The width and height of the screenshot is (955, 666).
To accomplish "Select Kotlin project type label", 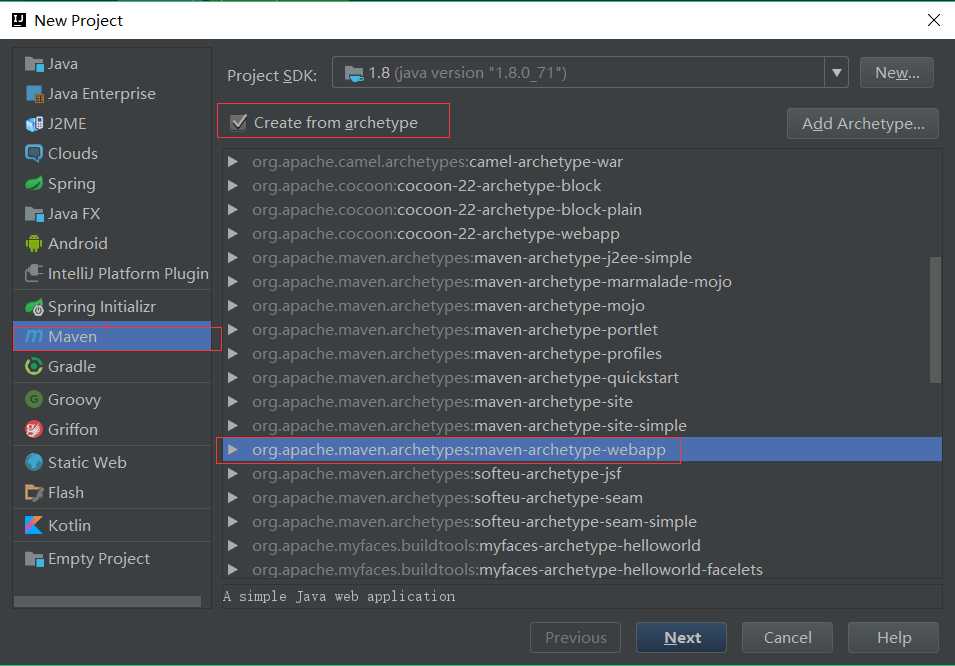I will tap(69, 525).
